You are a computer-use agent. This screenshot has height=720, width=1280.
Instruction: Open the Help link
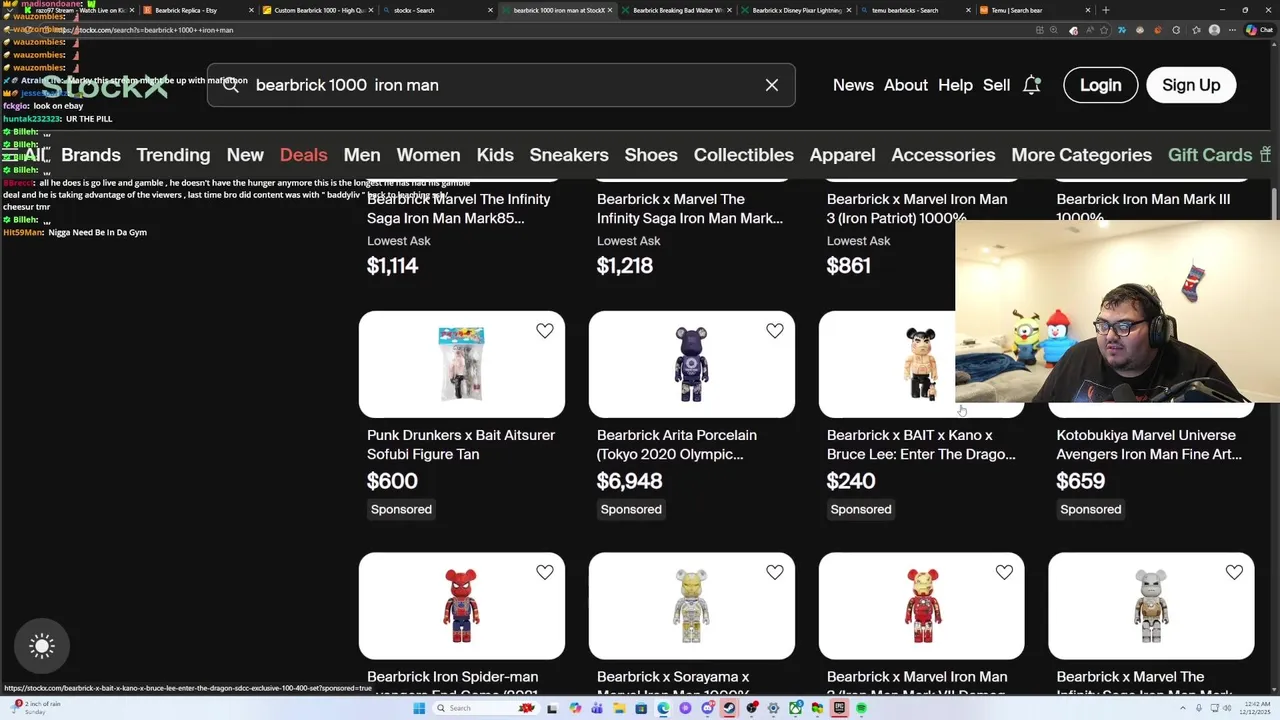click(x=955, y=85)
